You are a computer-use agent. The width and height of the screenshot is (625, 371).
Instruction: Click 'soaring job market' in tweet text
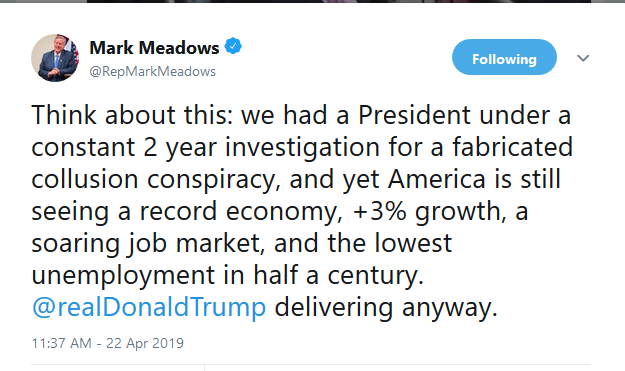[146, 243]
